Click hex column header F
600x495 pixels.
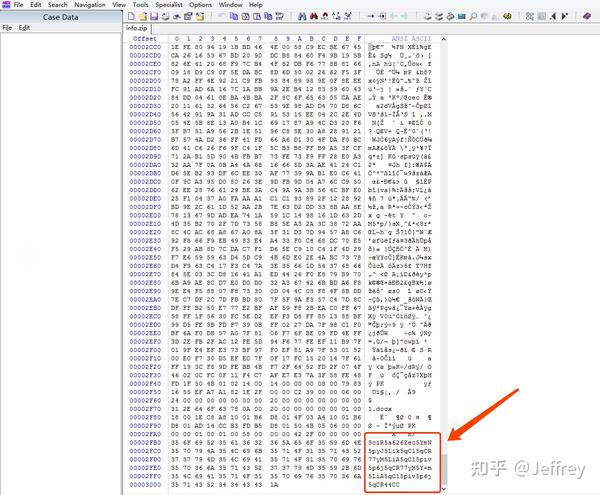(x=359, y=39)
